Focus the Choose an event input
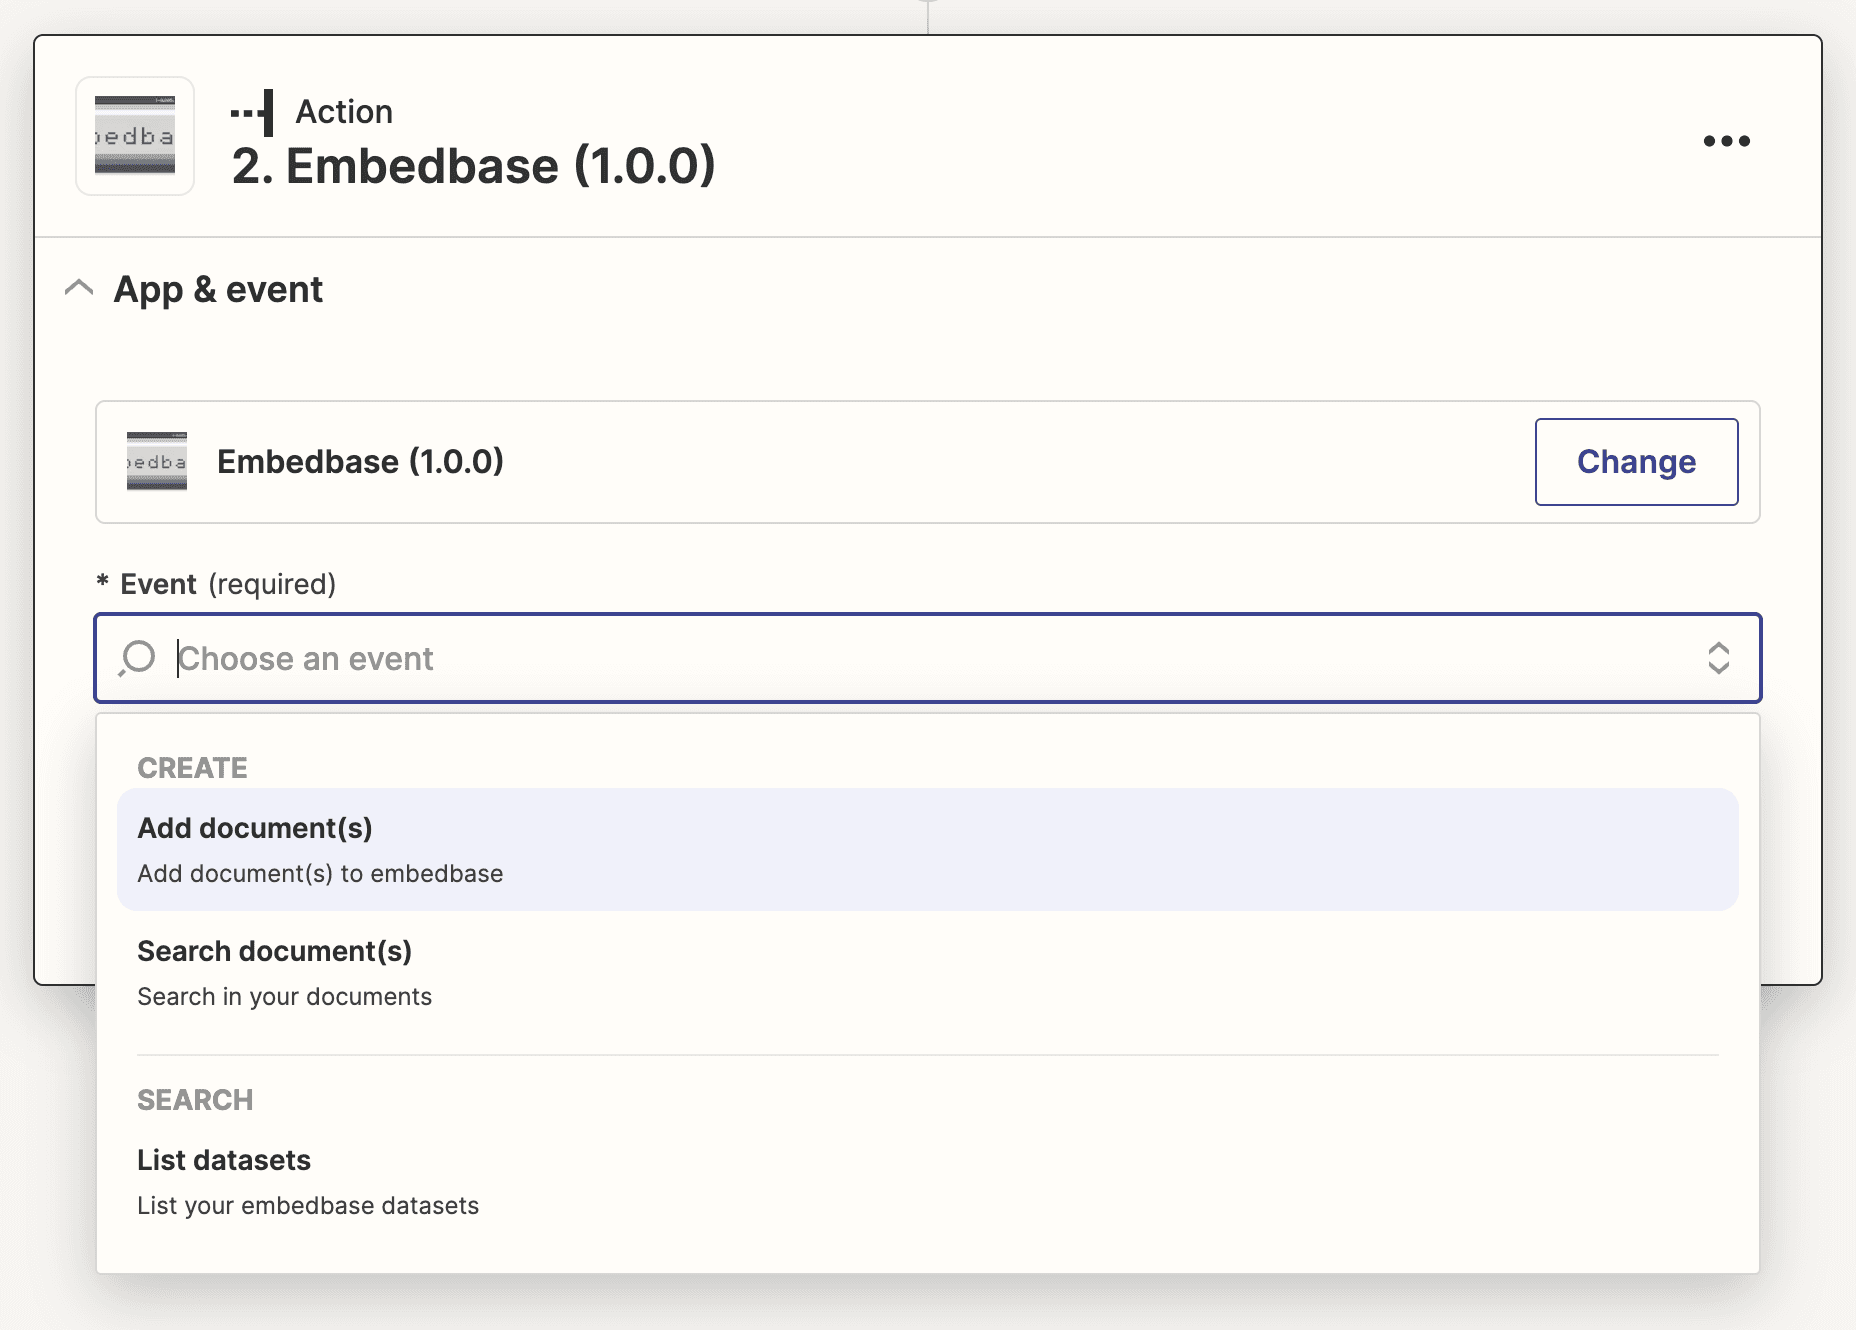The height and width of the screenshot is (1330, 1856). (927, 658)
